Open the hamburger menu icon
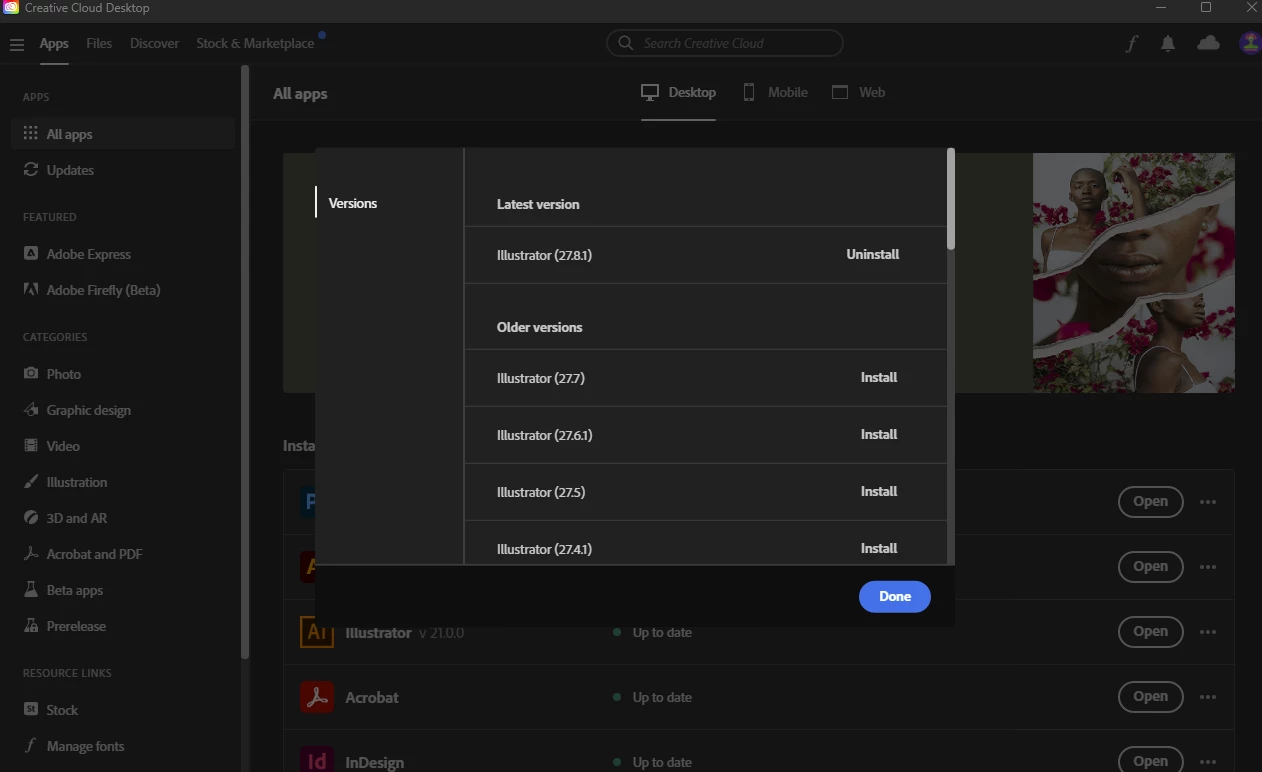Viewport: 1262px width, 772px height. click(x=16, y=44)
